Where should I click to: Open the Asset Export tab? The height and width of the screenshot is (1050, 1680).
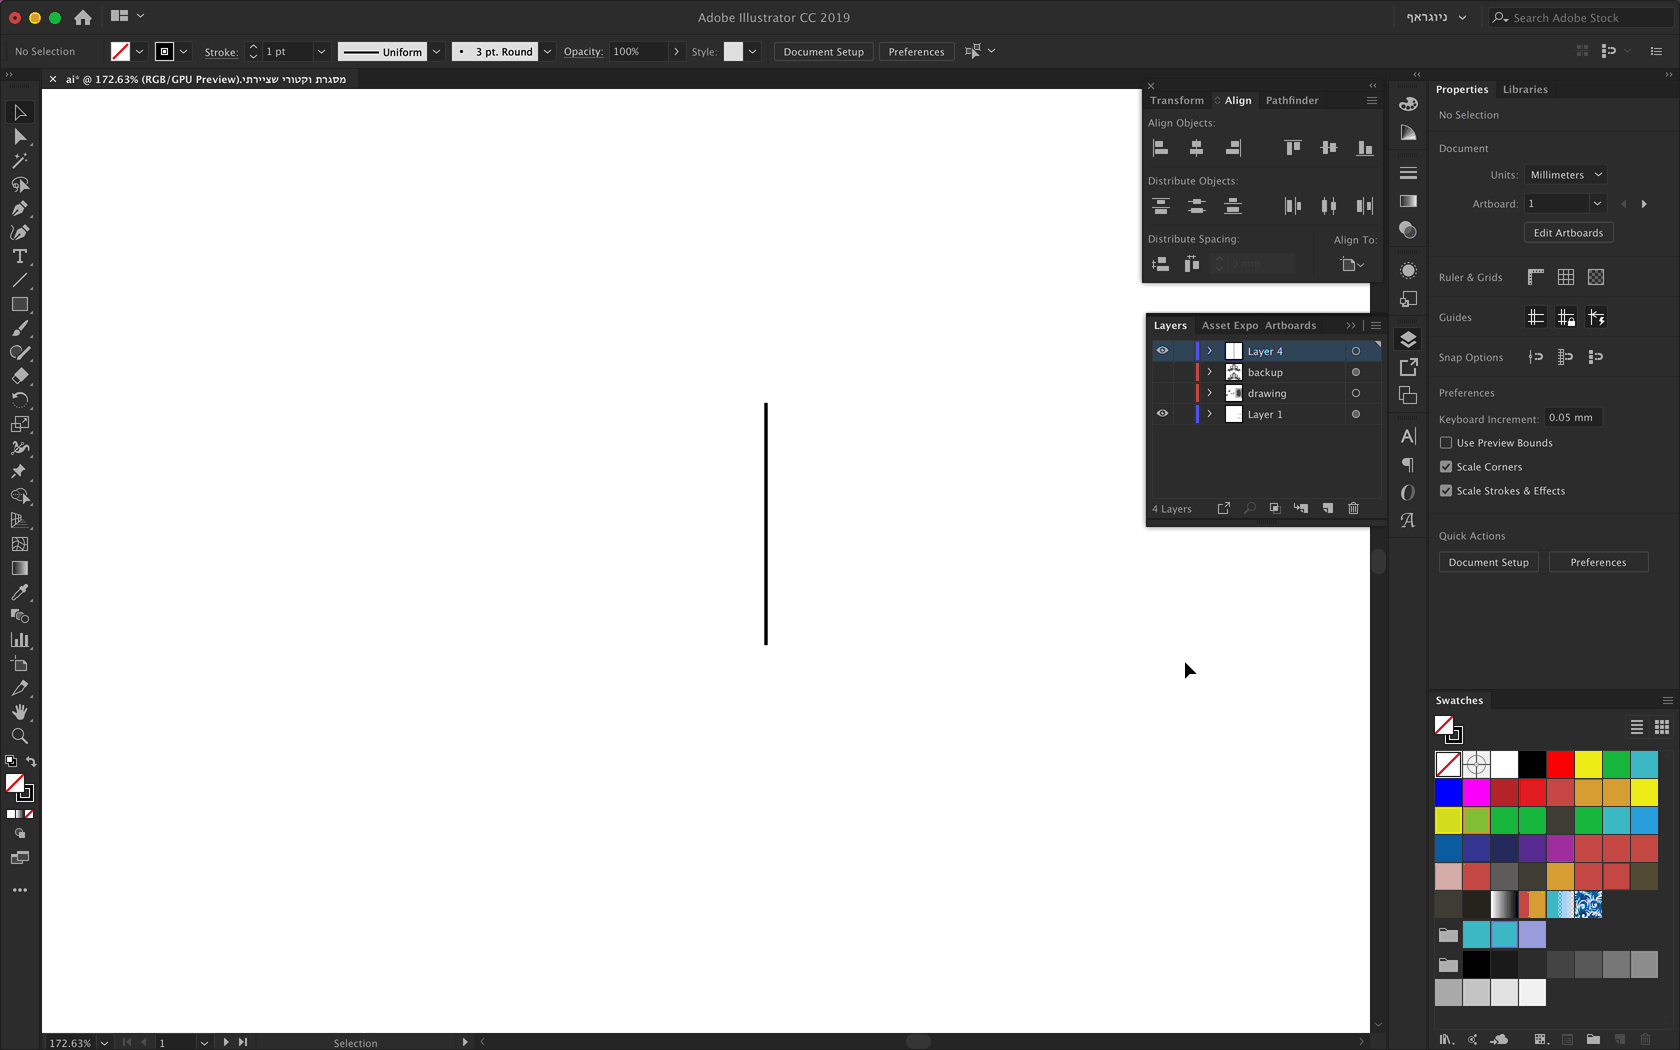point(1230,326)
